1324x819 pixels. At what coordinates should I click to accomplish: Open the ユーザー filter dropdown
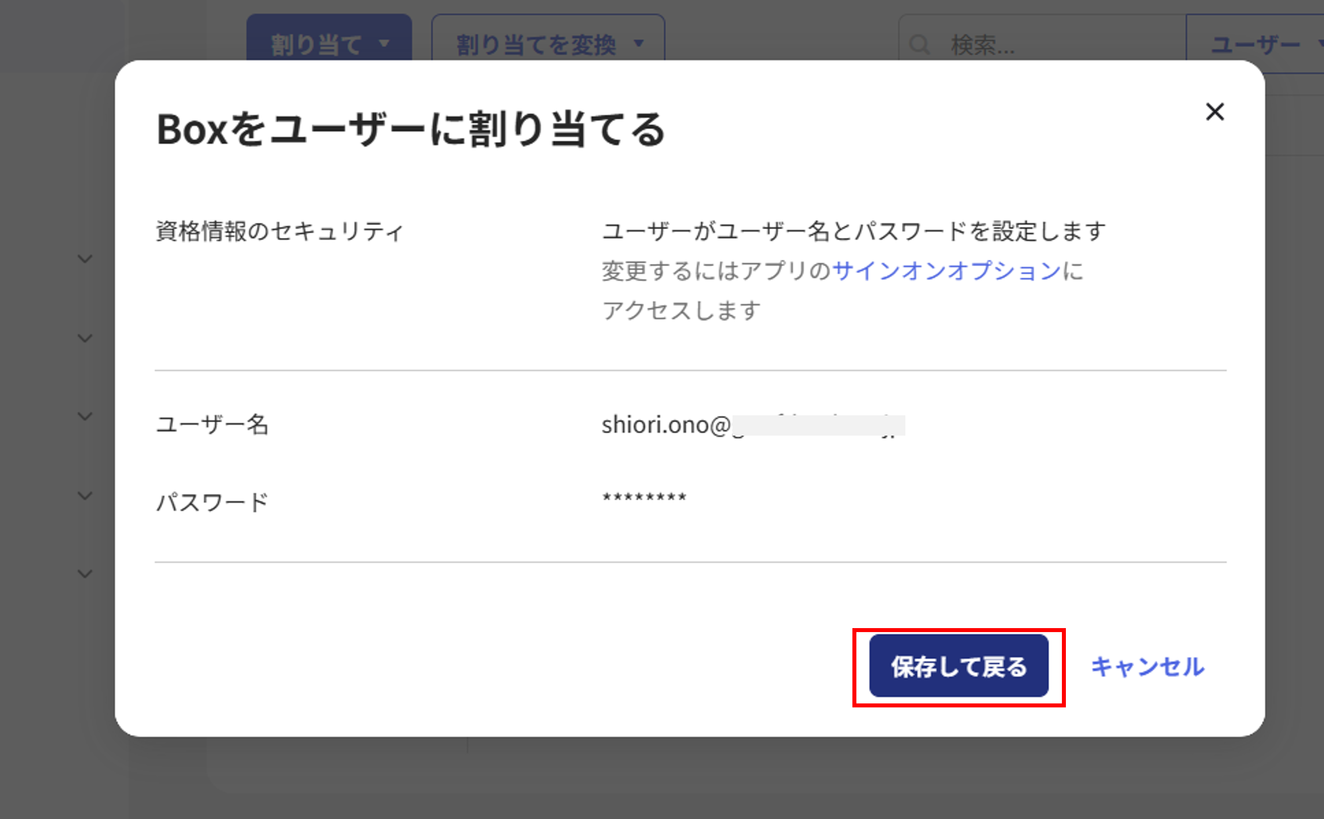(1256, 45)
